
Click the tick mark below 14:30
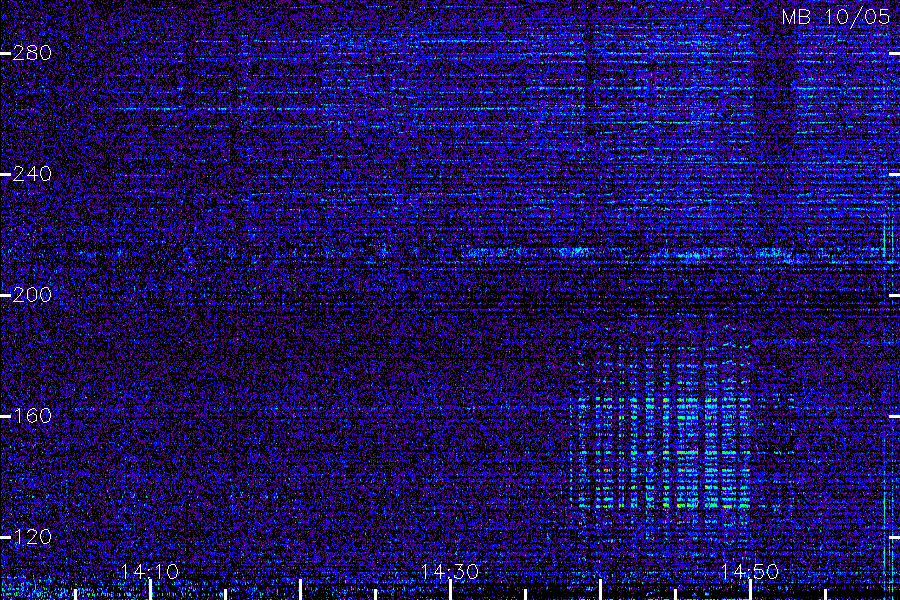click(x=451, y=590)
